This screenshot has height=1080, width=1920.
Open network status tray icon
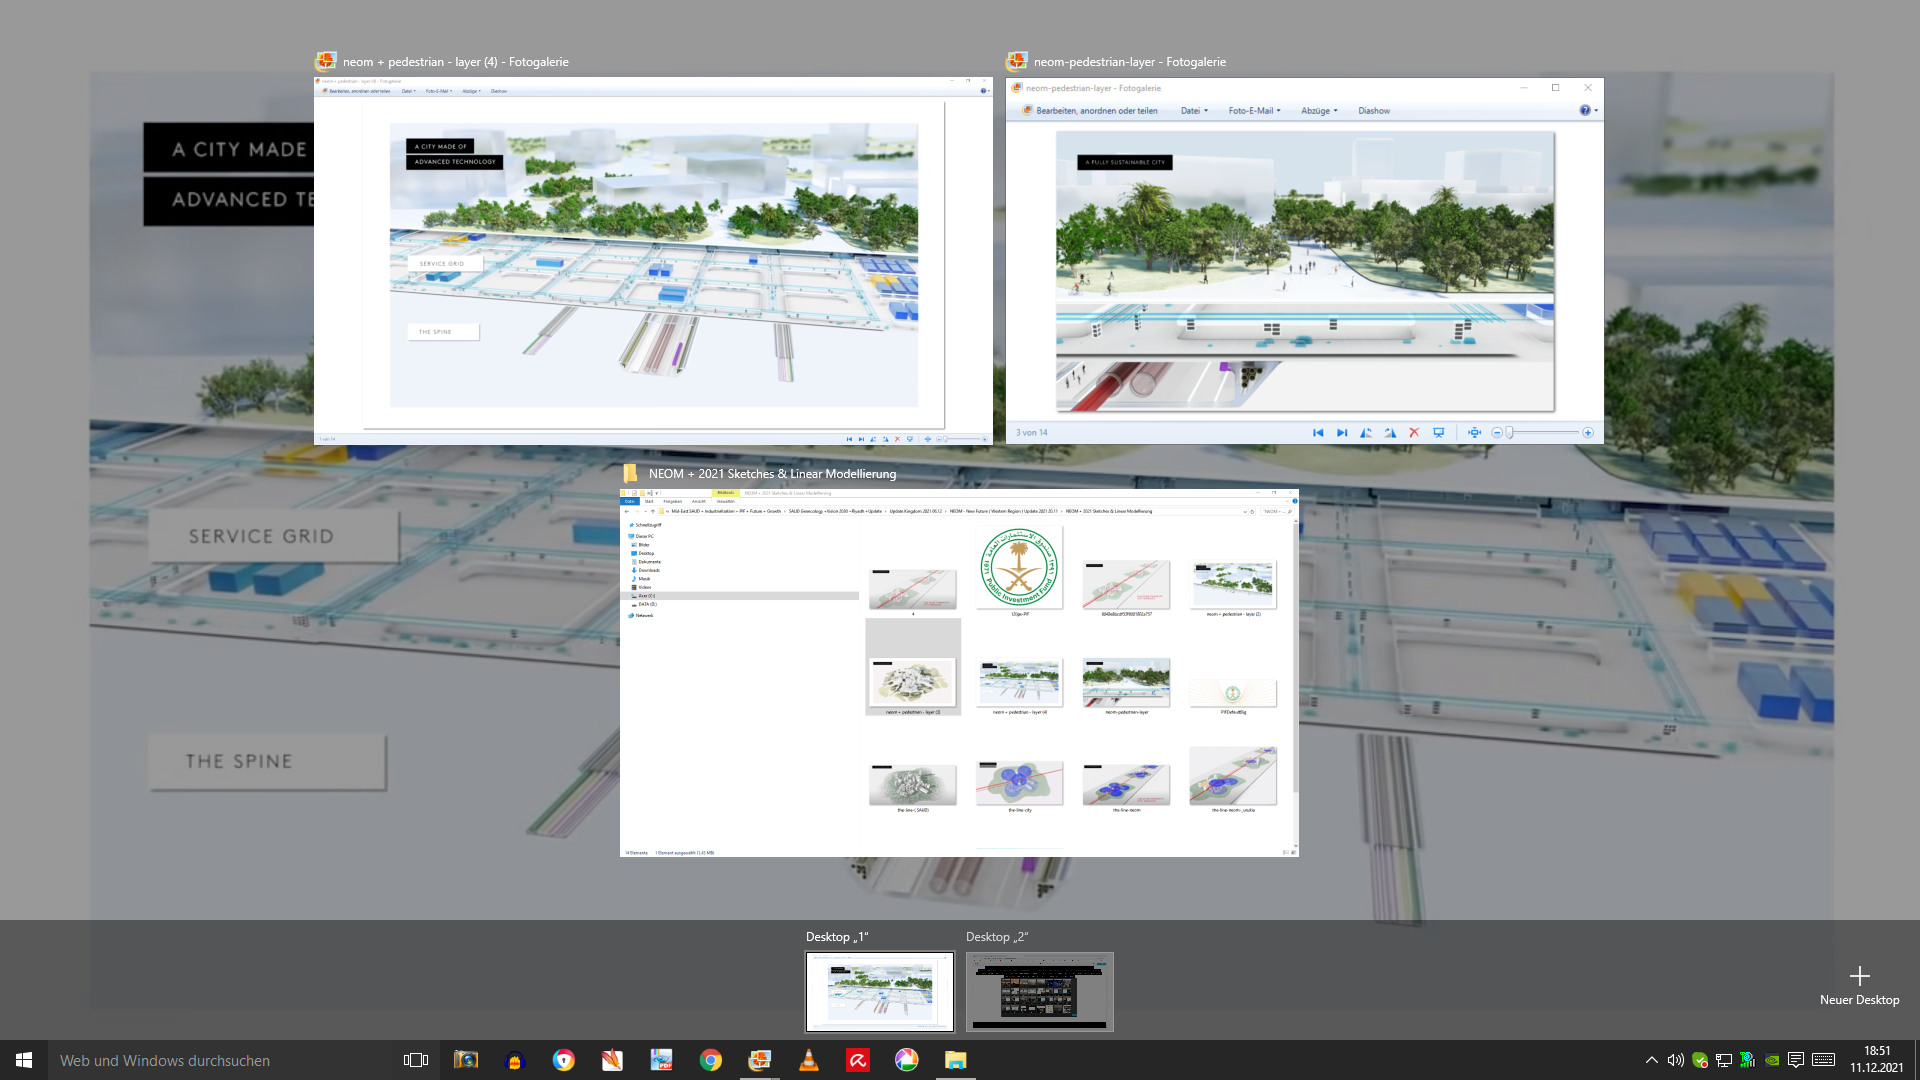click(1724, 1060)
